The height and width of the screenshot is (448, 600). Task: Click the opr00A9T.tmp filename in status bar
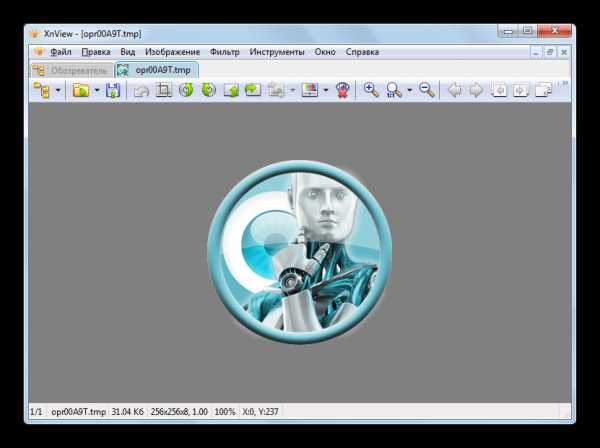(78, 412)
